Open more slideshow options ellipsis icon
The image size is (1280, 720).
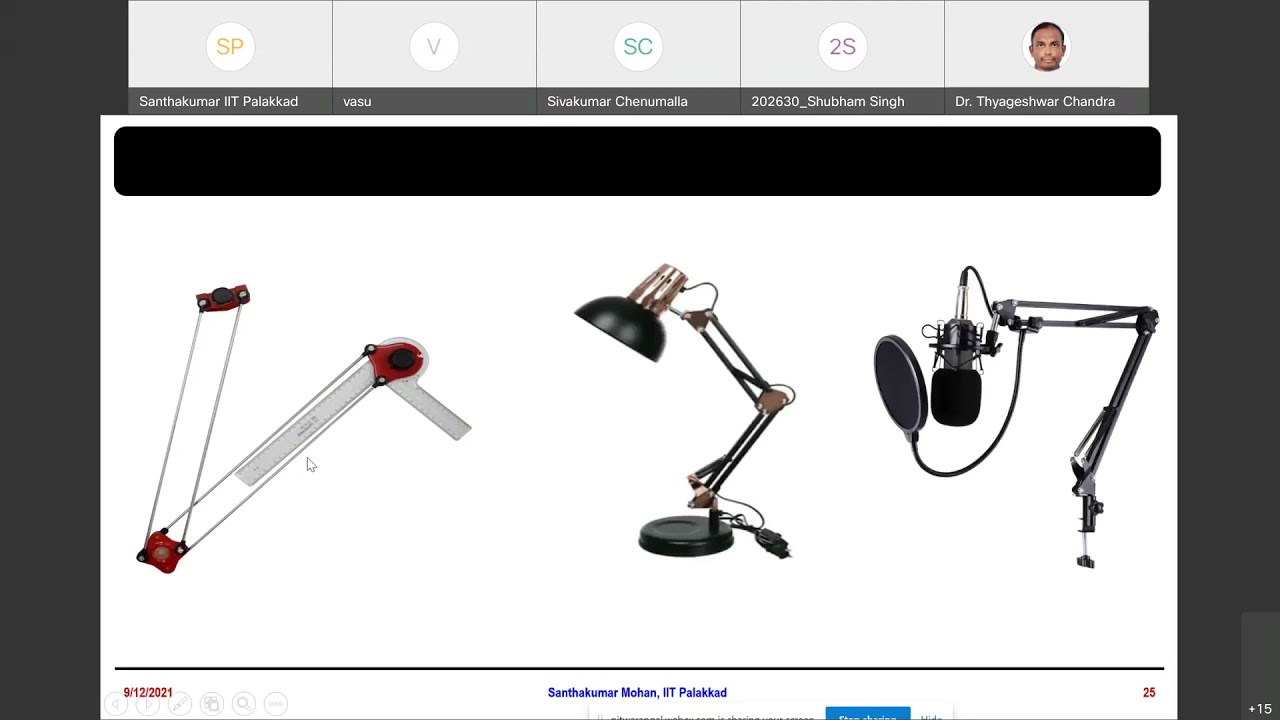point(276,704)
